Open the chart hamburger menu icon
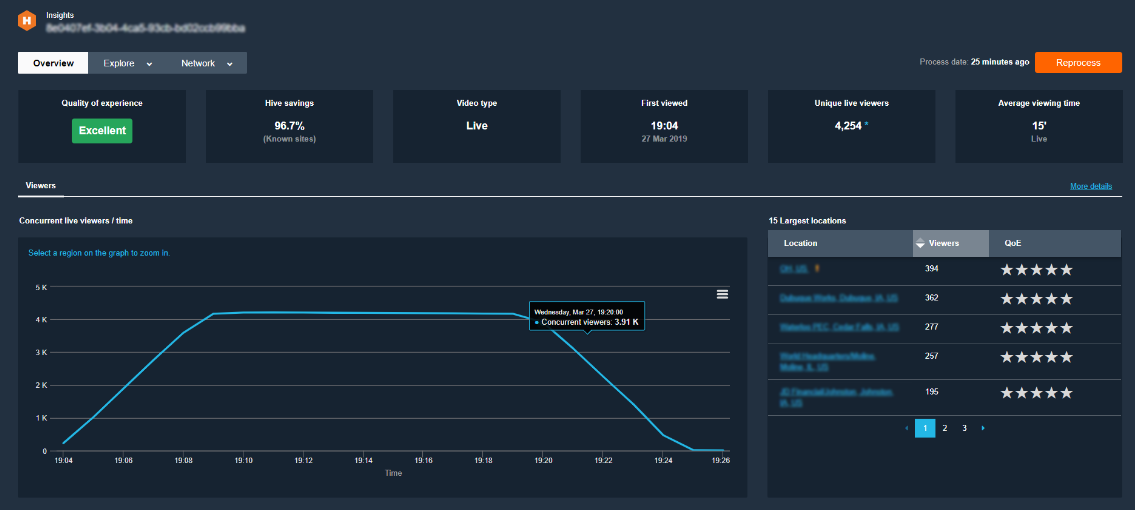Image resolution: width=1135 pixels, height=510 pixels. pyautogui.click(x=722, y=294)
